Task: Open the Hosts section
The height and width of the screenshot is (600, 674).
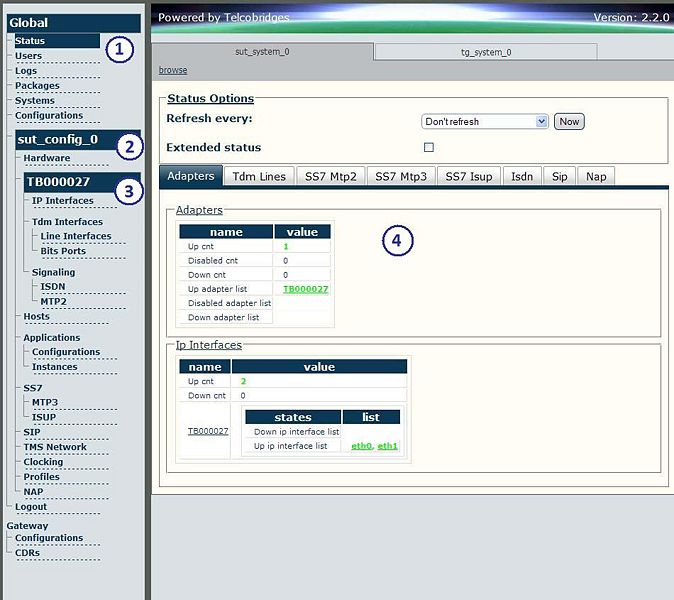Action: tap(37, 316)
